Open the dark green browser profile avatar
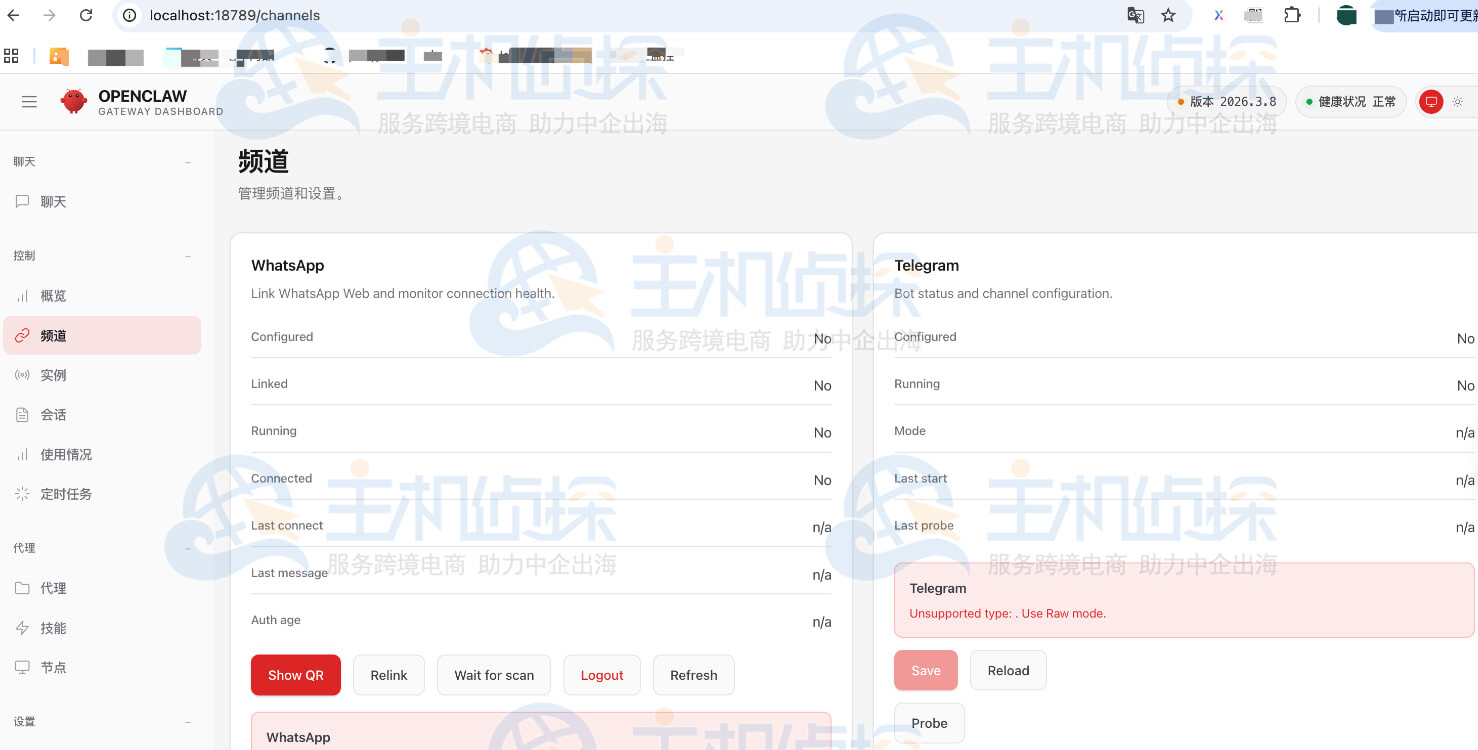 click(1347, 15)
